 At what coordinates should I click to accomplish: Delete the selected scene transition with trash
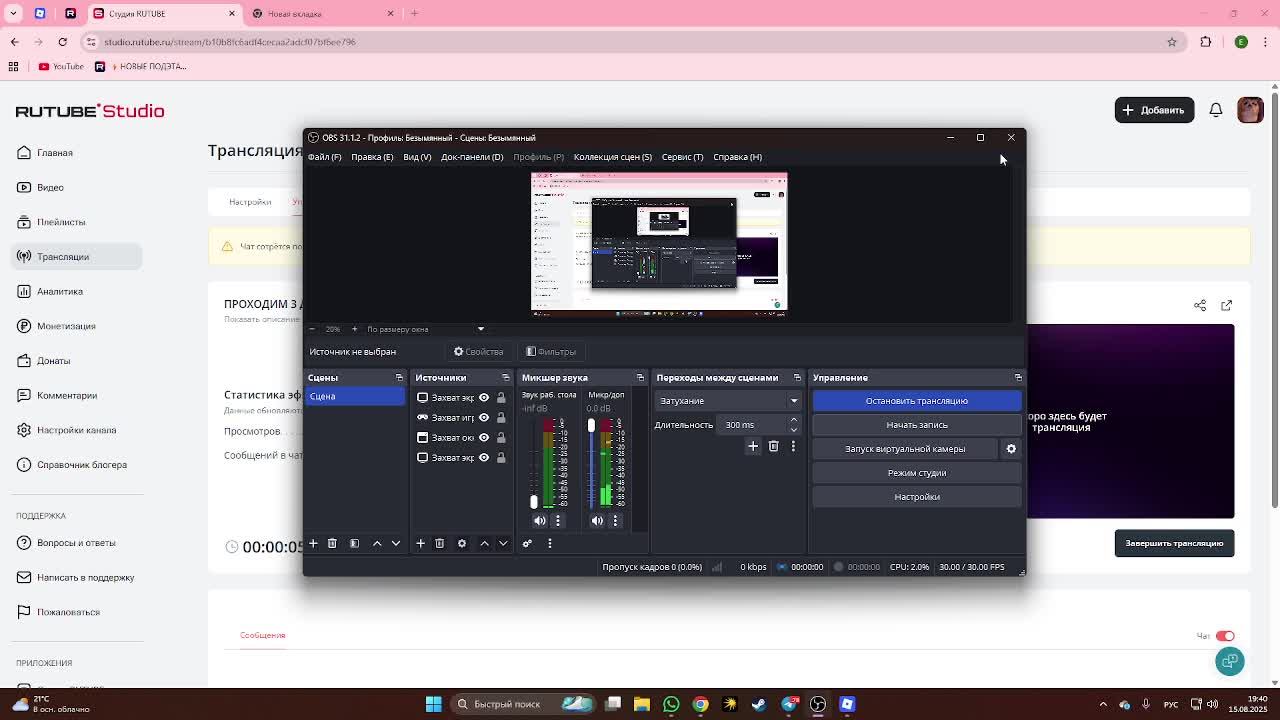[773, 446]
